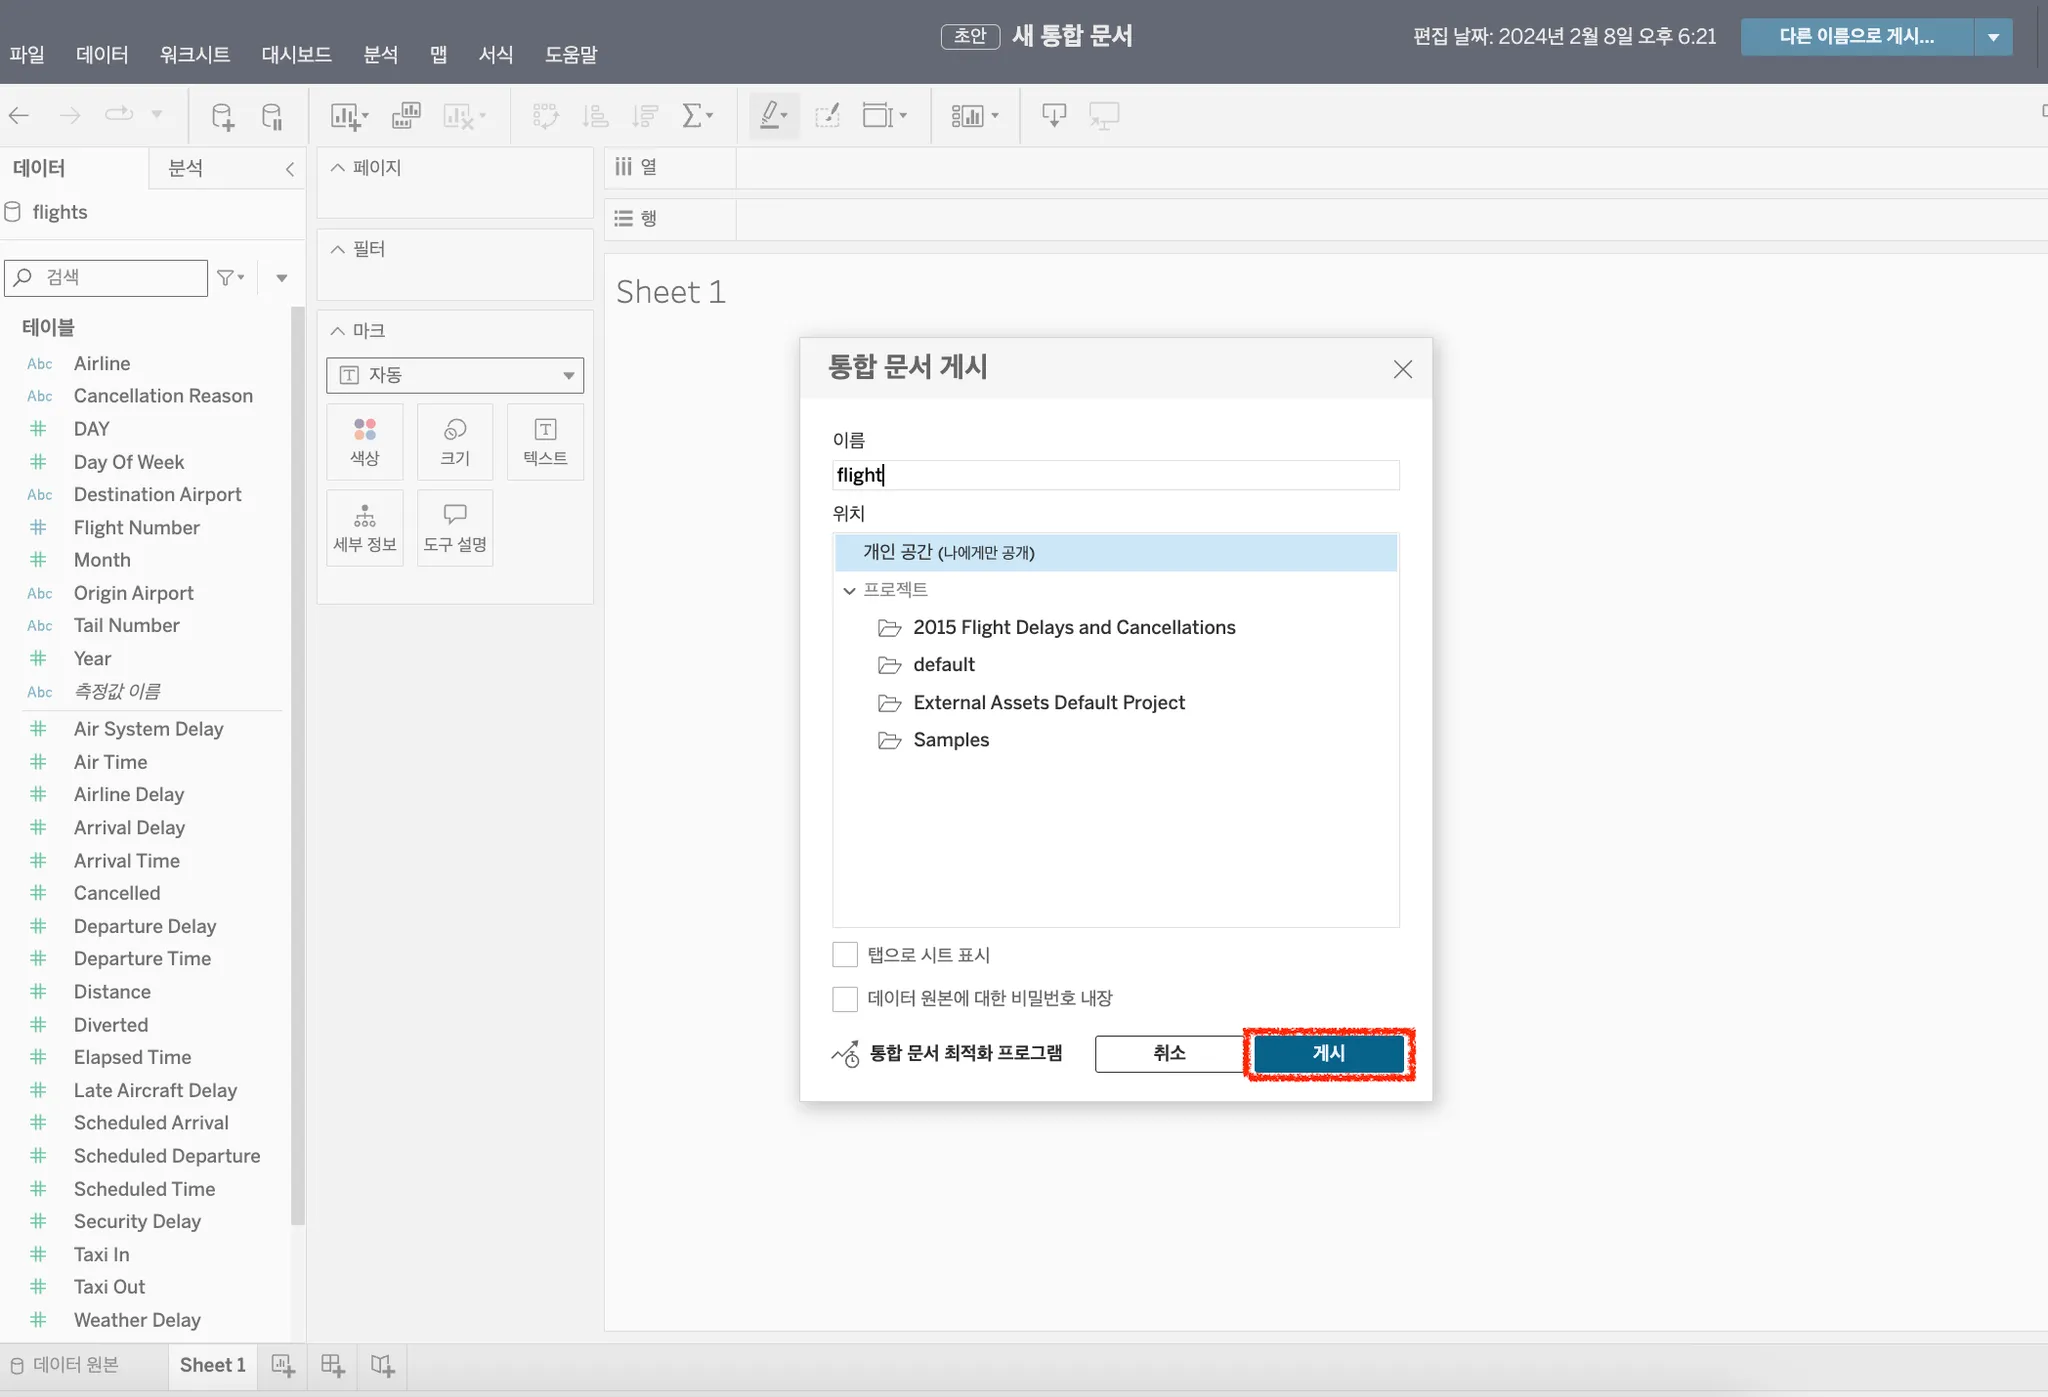Click the Size (크기) marks button
This screenshot has width=2048, height=1397.
point(455,442)
